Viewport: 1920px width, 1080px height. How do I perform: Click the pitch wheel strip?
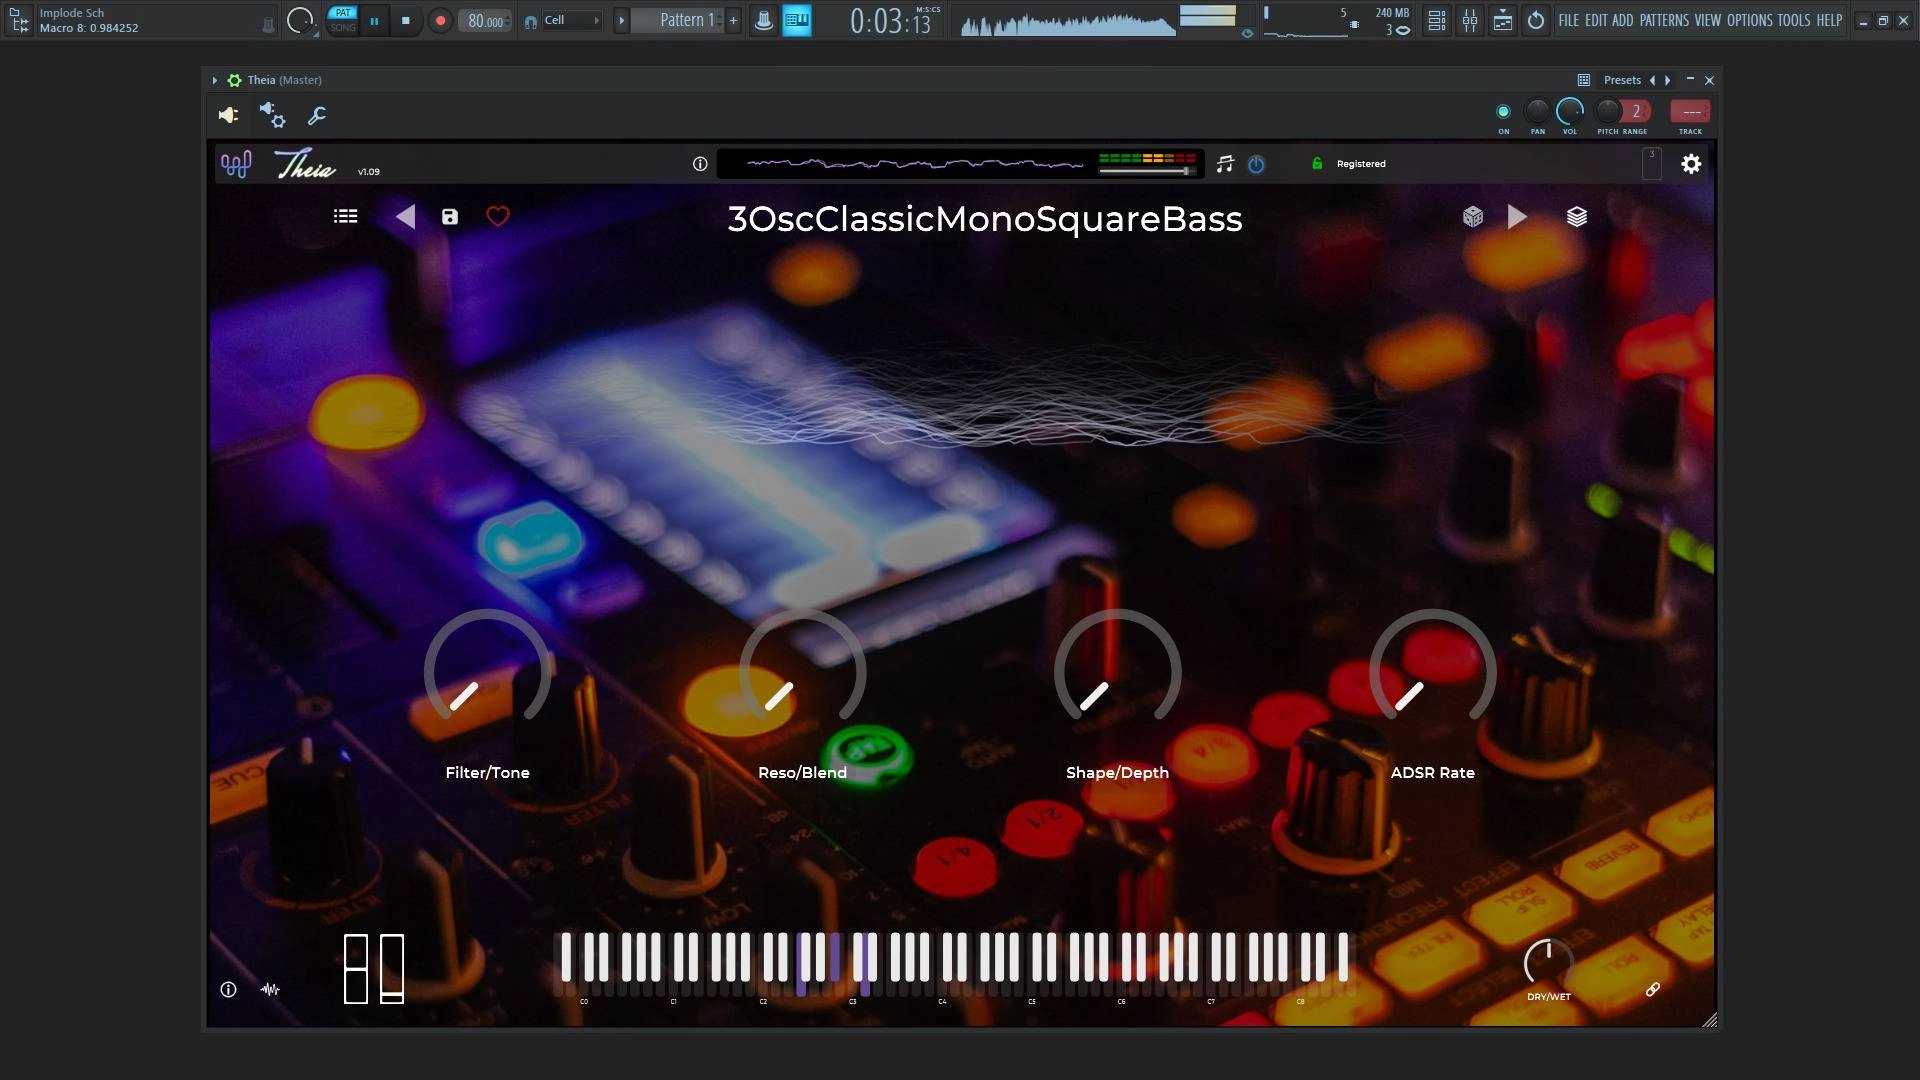(x=356, y=969)
